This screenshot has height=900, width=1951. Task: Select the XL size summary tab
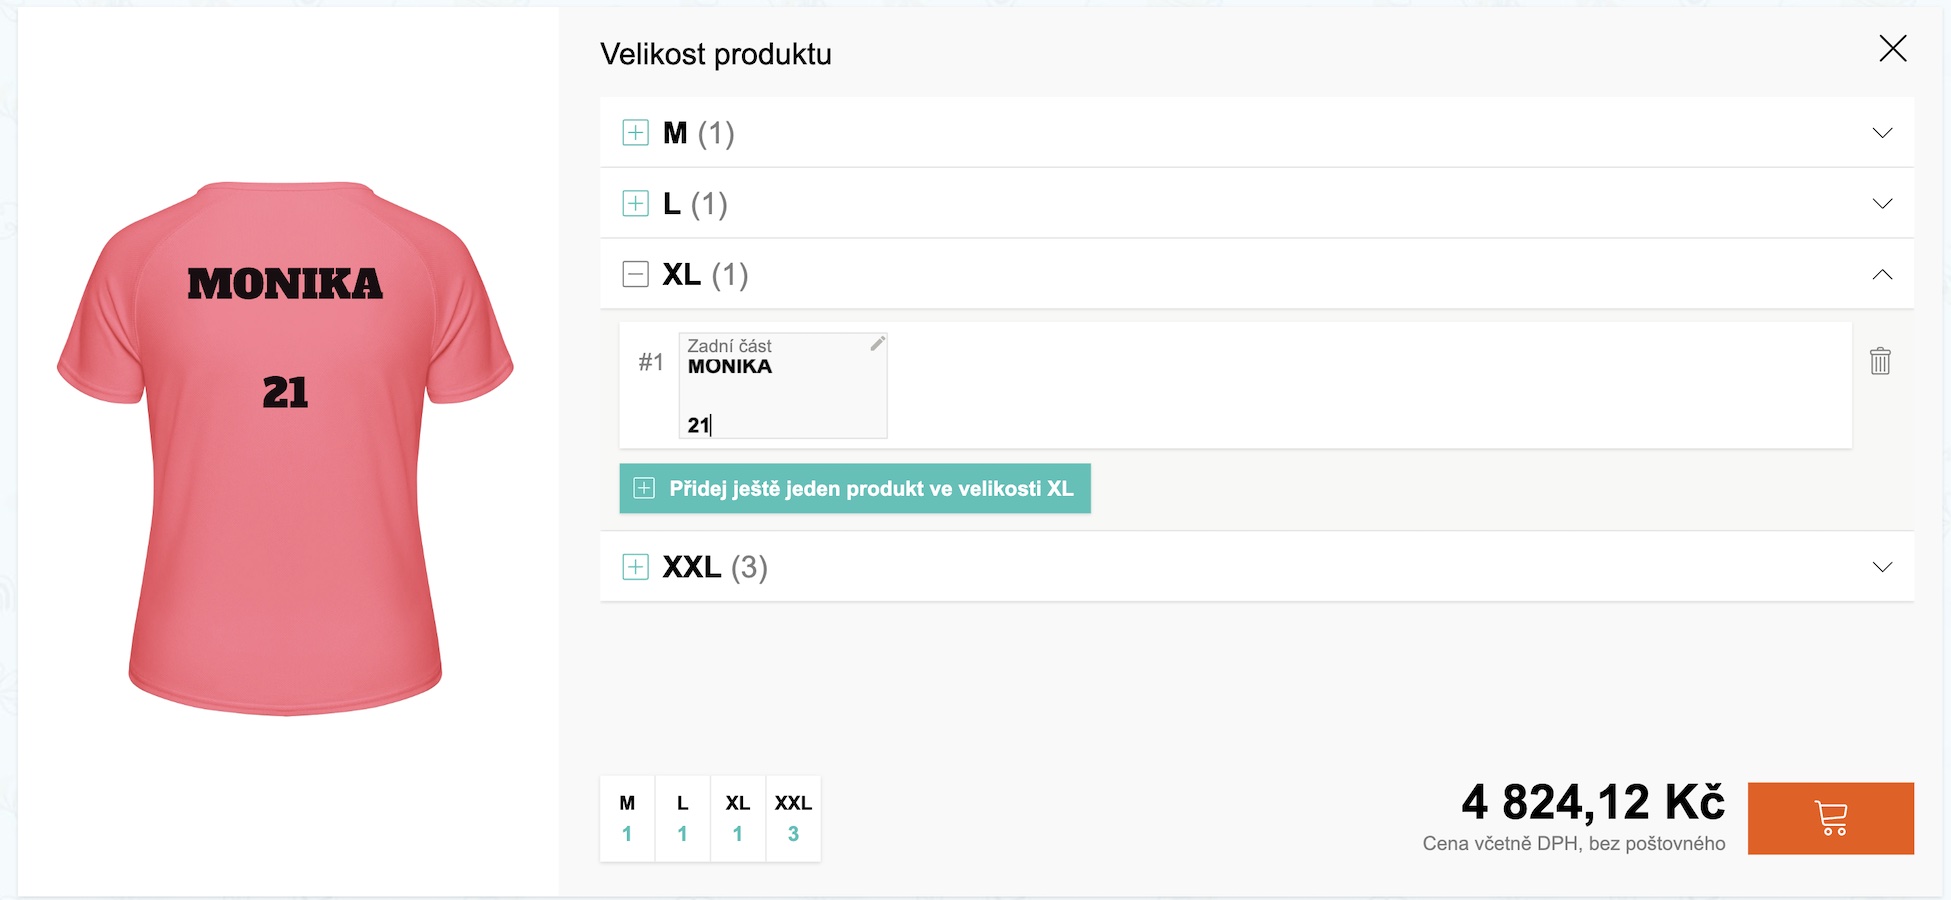tap(738, 818)
